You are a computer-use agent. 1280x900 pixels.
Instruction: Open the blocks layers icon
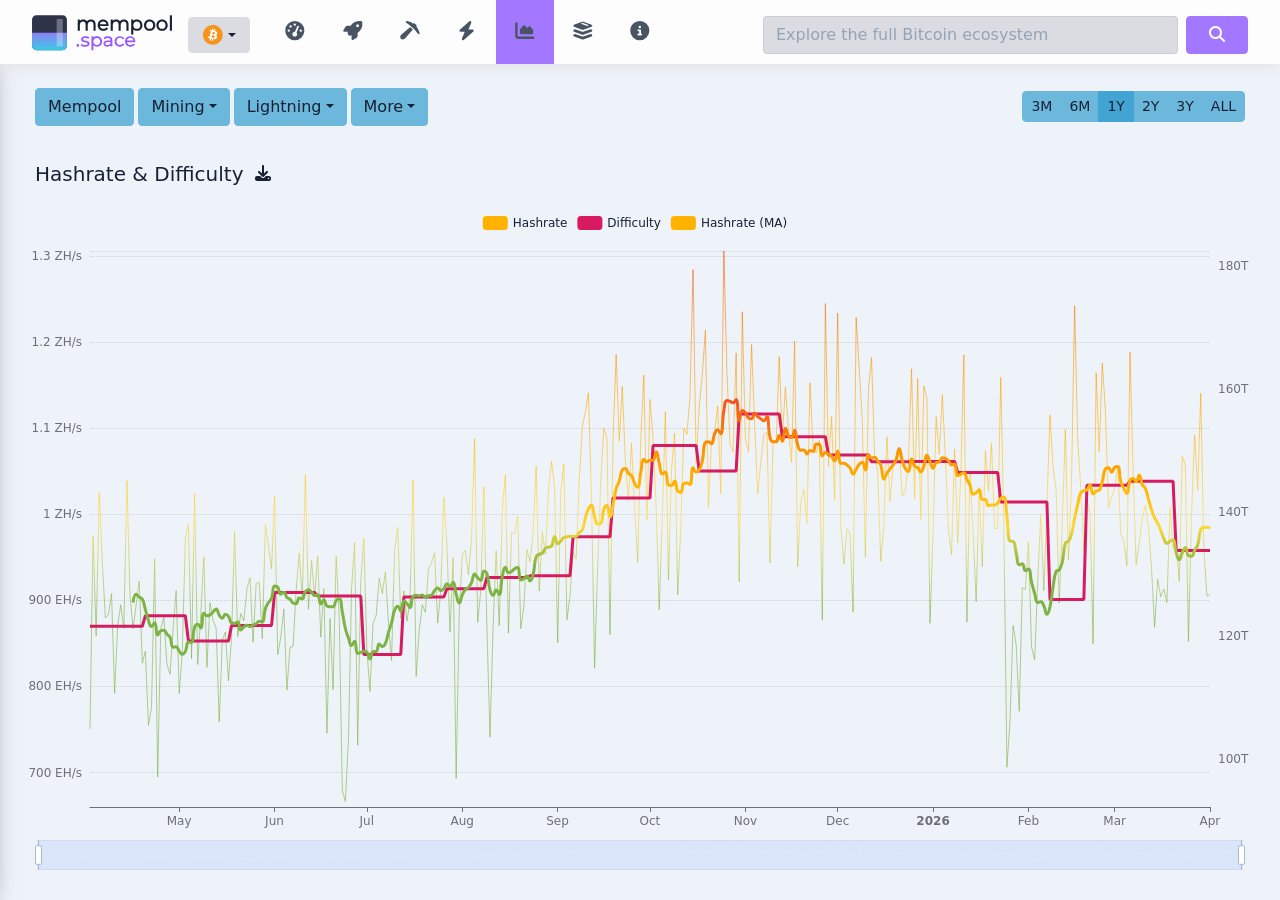pyautogui.click(x=582, y=31)
